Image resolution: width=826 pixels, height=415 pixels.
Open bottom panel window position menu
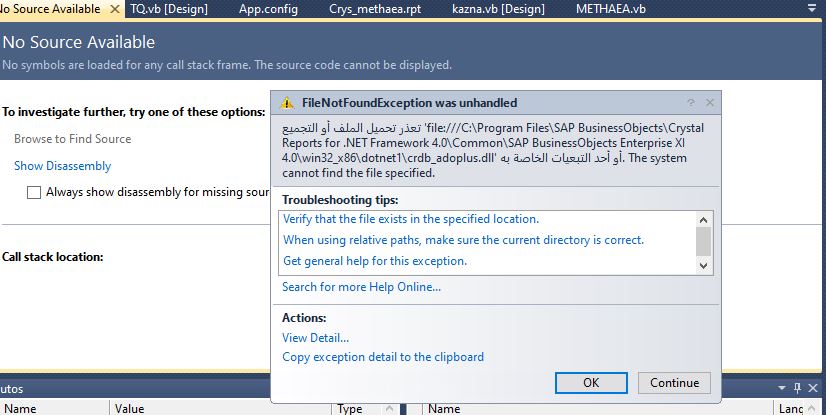pos(782,388)
